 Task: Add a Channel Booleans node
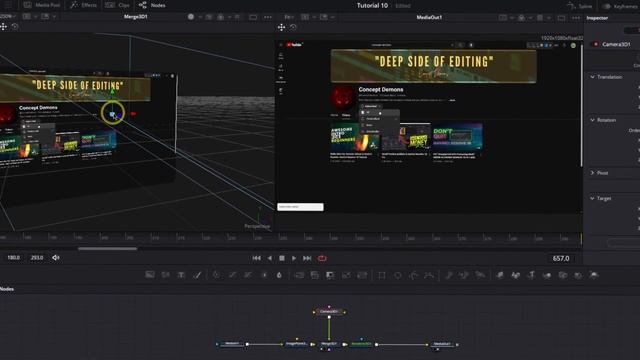click(315, 275)
